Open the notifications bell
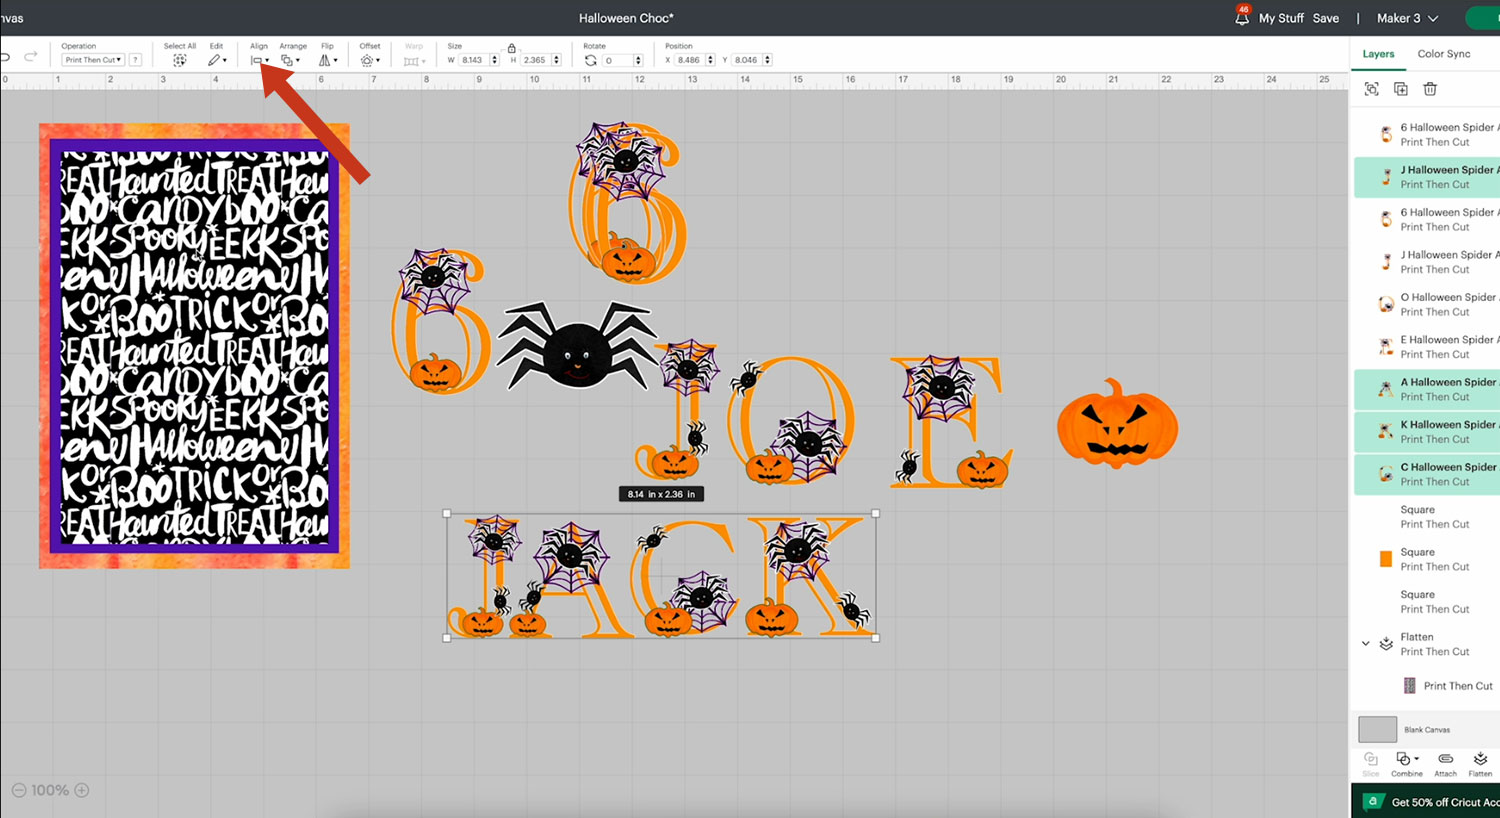The width and height of the screenshot is (1500, 818). pos(1242,18)
